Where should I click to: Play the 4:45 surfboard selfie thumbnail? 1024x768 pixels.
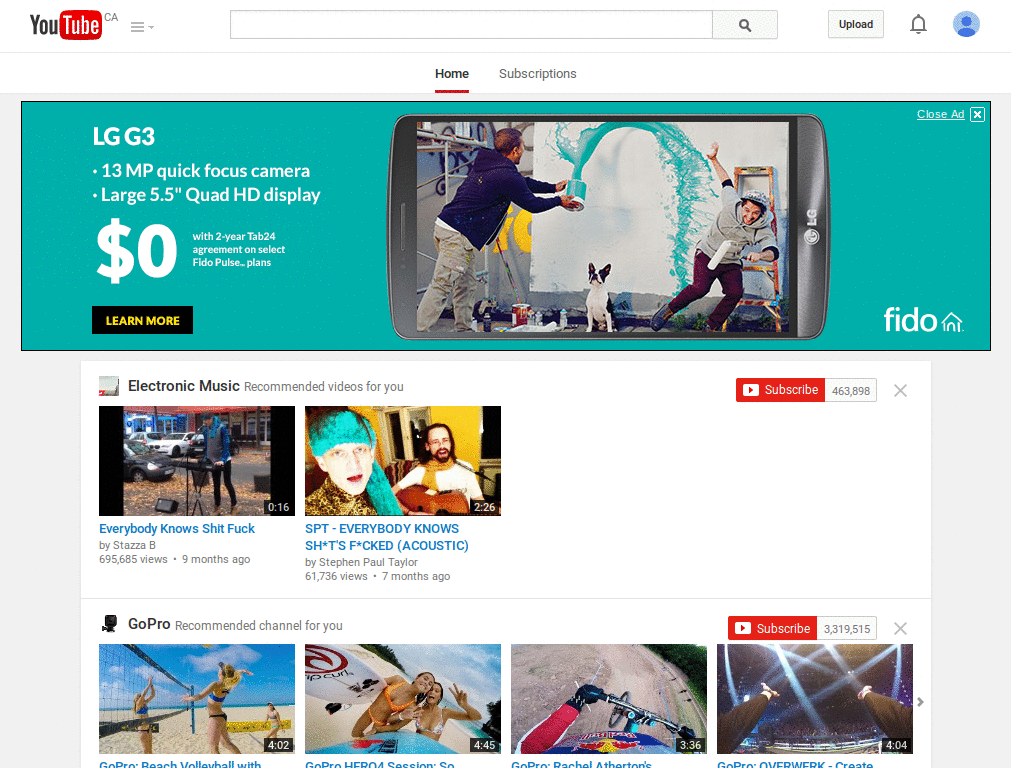403,699
